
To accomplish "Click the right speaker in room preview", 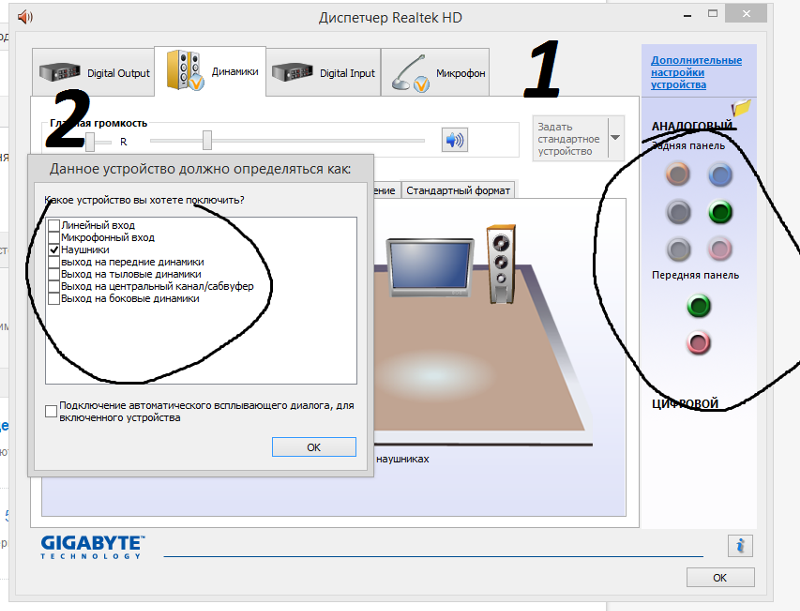I will coord(501,264).
